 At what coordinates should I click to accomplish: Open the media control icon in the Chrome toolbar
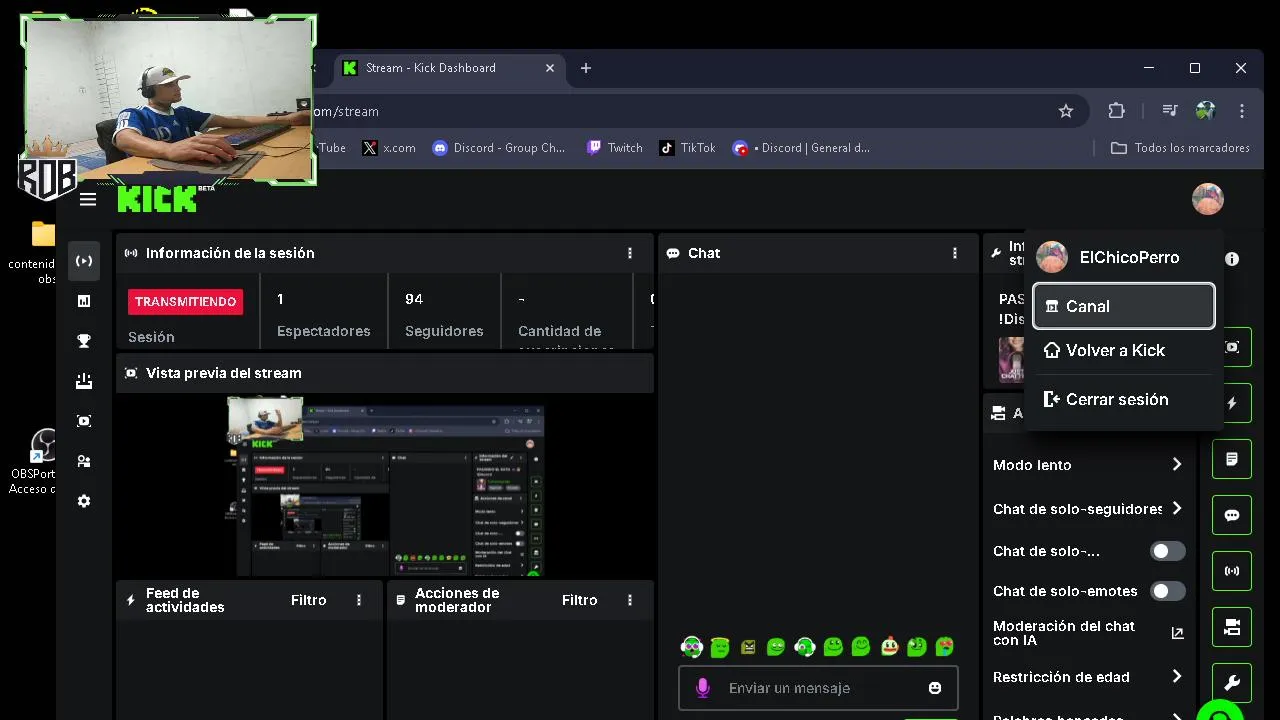click(x=1169, y=111)
